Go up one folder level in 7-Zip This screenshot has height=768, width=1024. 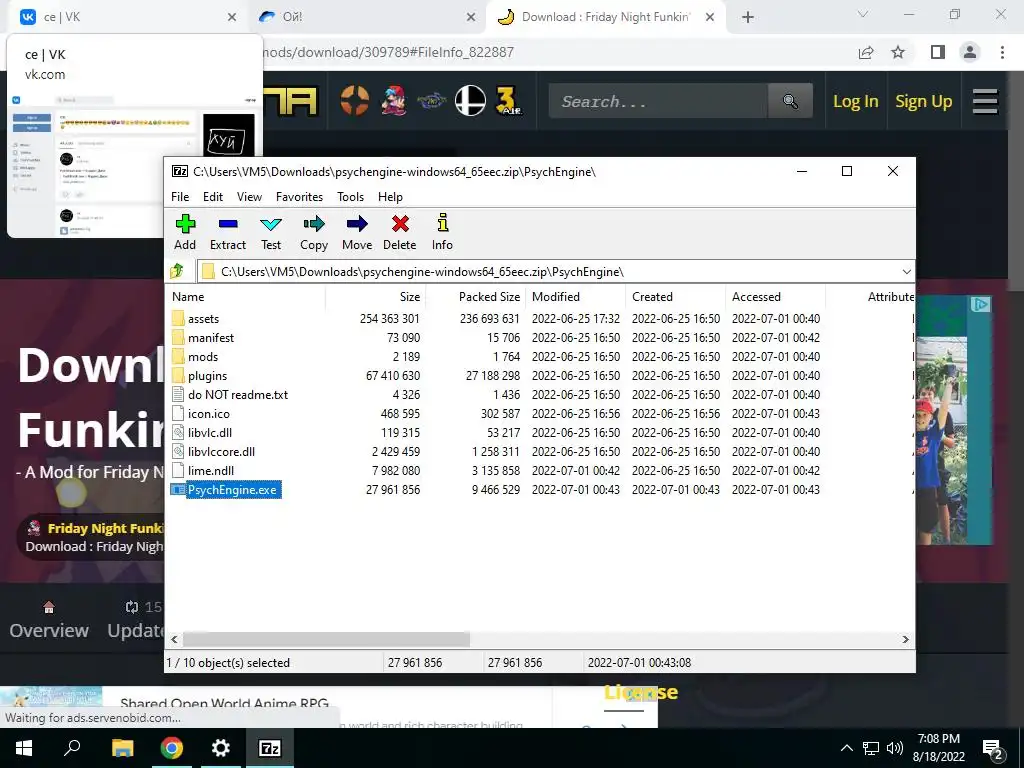pyautogui.click(x=177, y=271)
